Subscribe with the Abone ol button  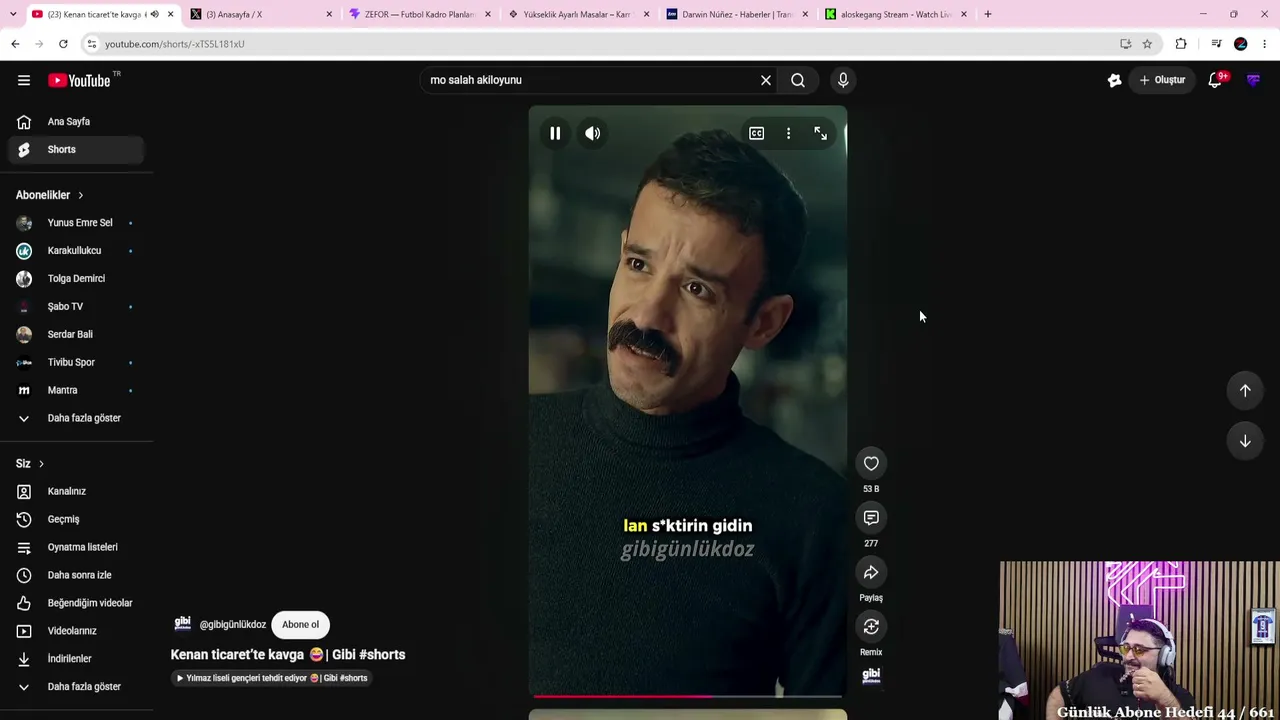[300, 625]
